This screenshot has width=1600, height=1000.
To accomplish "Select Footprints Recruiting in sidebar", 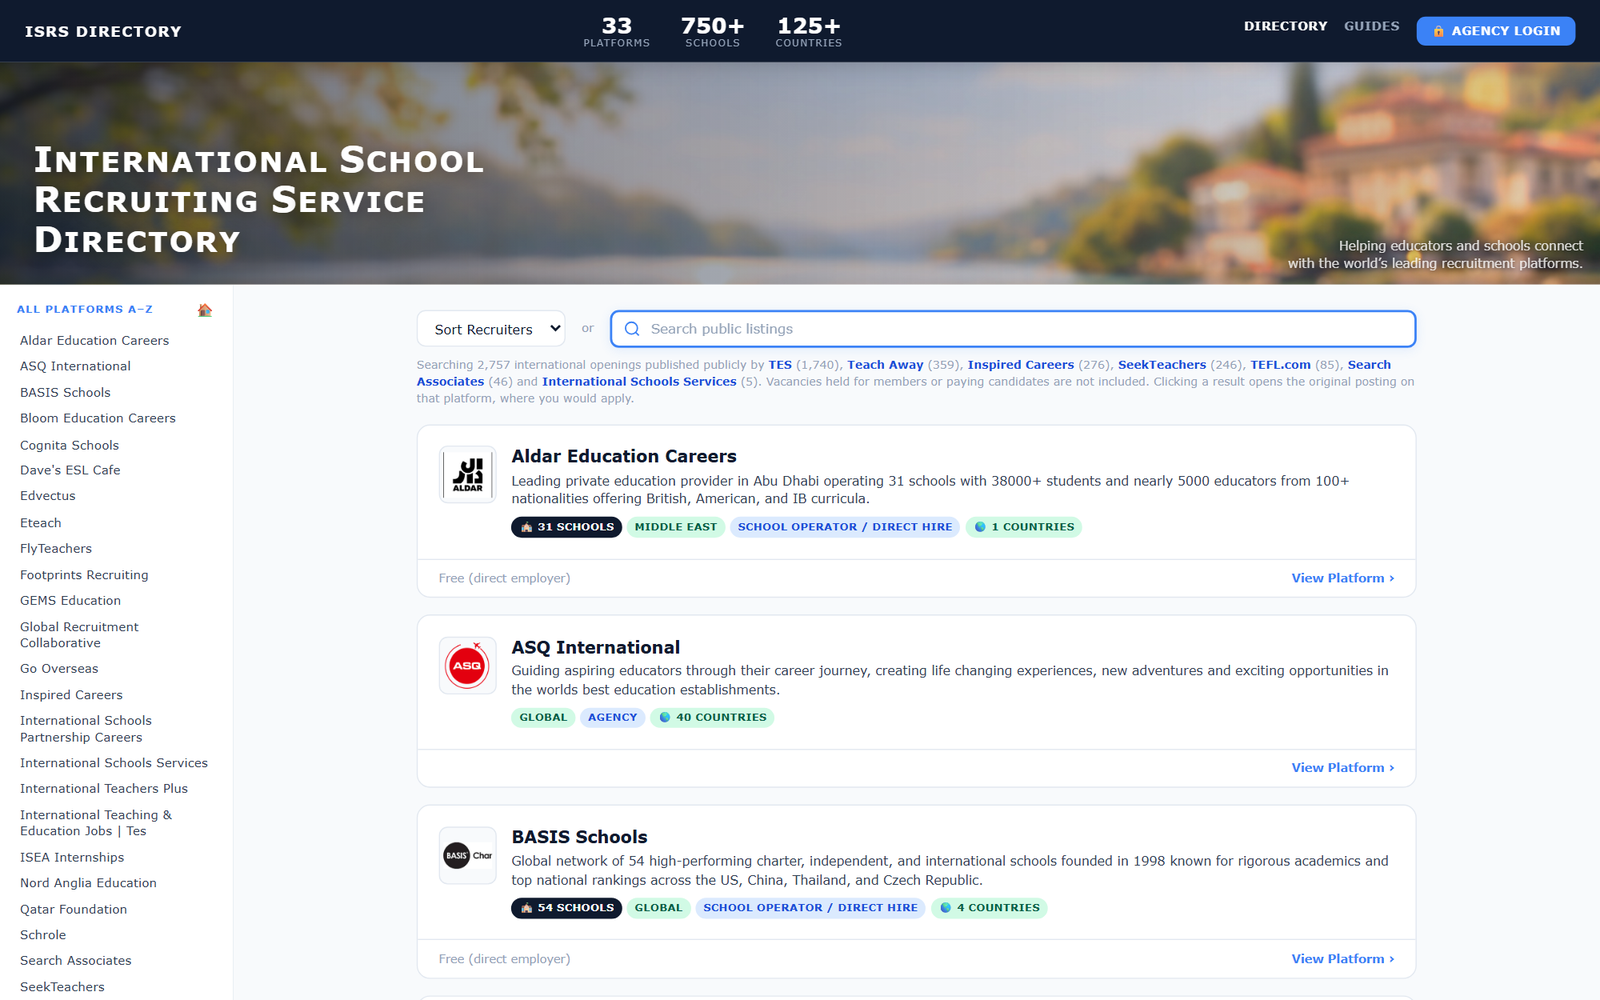I will coord(84,575).
